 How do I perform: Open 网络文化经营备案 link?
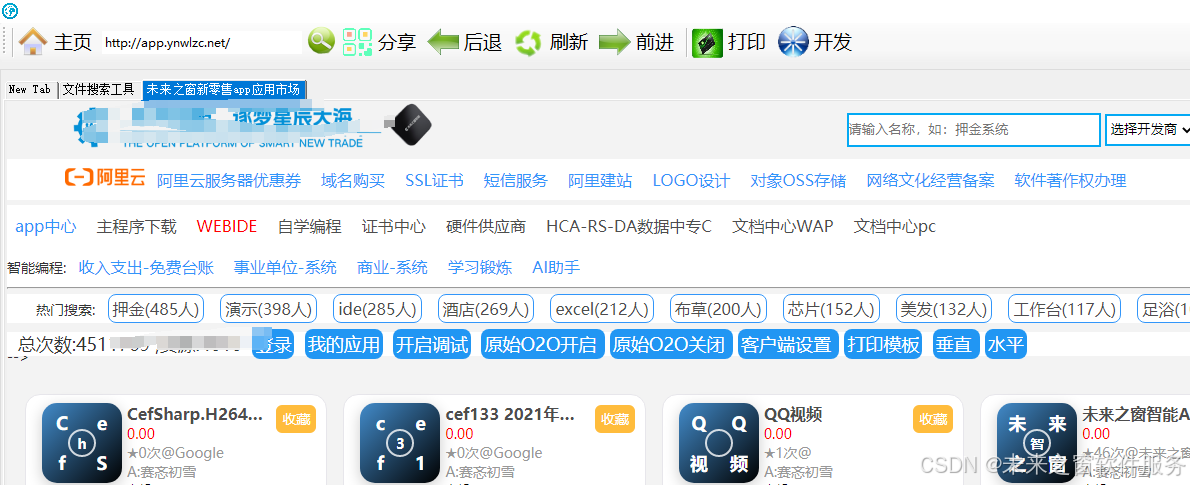(x=930, y=181)
